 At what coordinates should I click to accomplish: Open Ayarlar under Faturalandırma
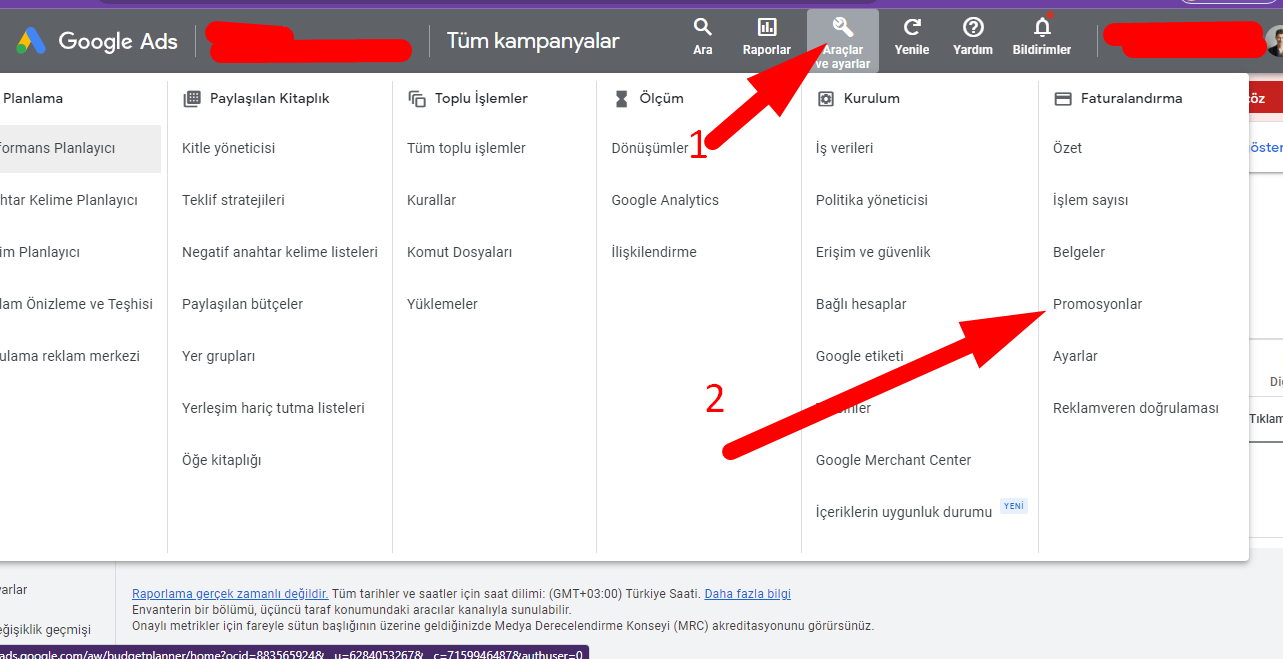pyautogui.click(x=1075, y=356)
